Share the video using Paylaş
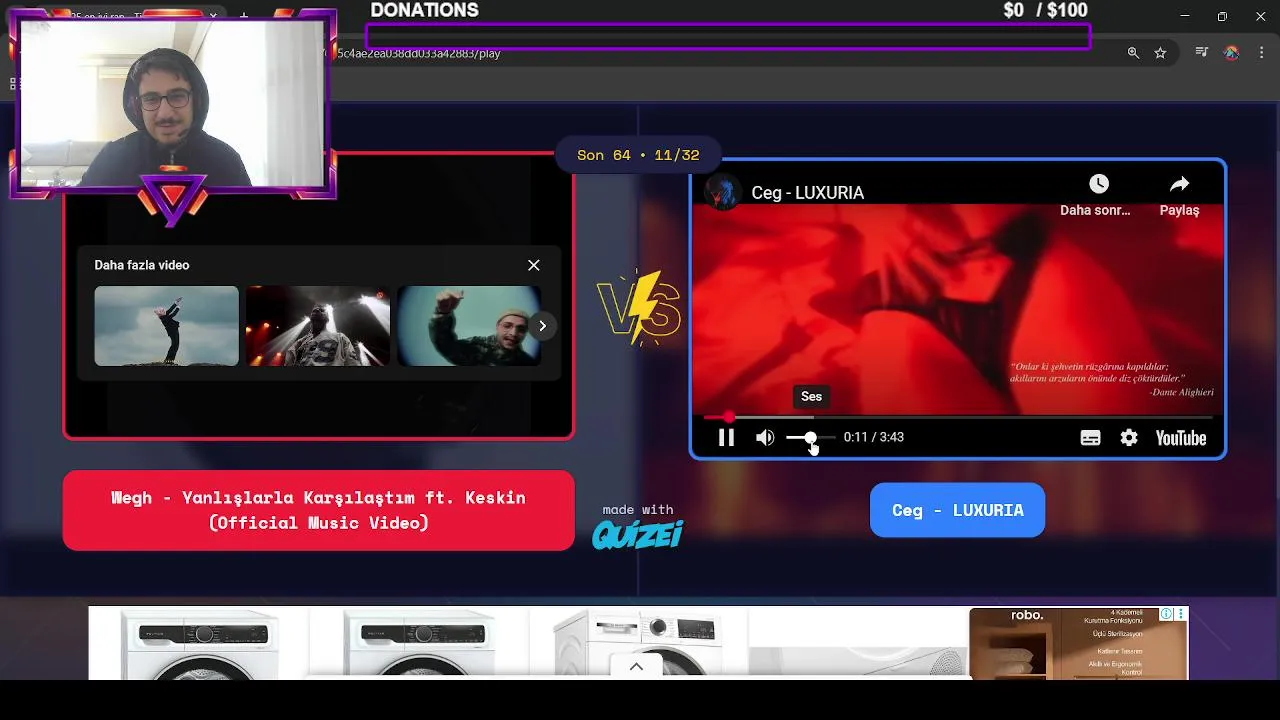 1179,195
